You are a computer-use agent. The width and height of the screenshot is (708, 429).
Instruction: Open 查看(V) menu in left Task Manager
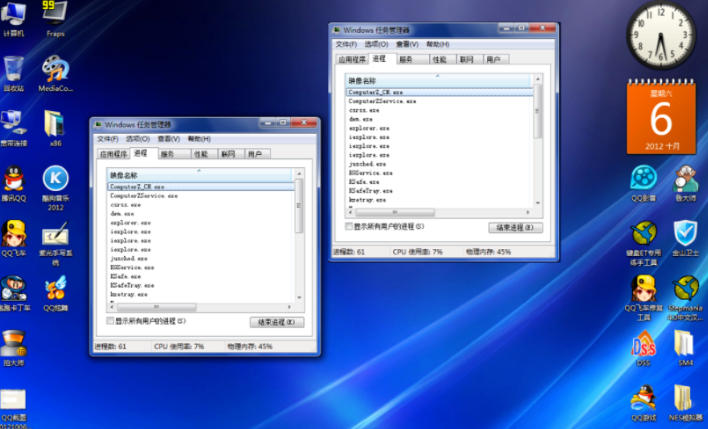pos(169,139)
